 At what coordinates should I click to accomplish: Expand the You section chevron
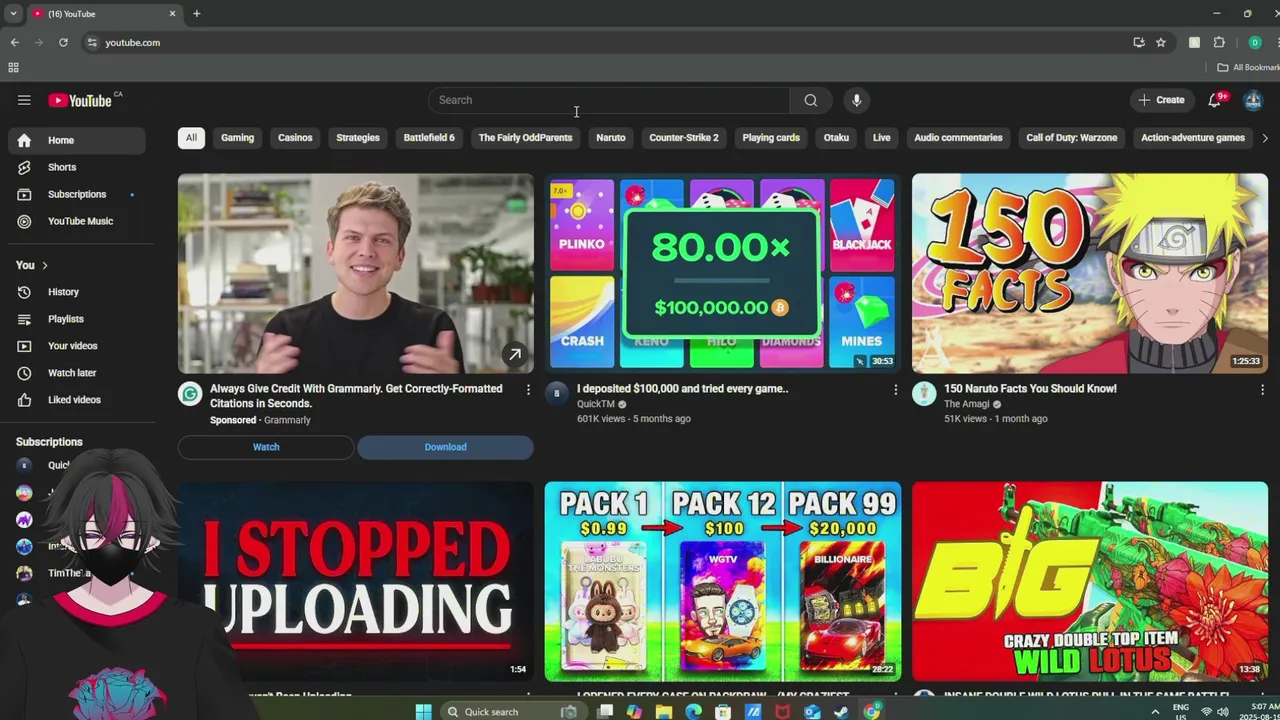pos(44,265)
